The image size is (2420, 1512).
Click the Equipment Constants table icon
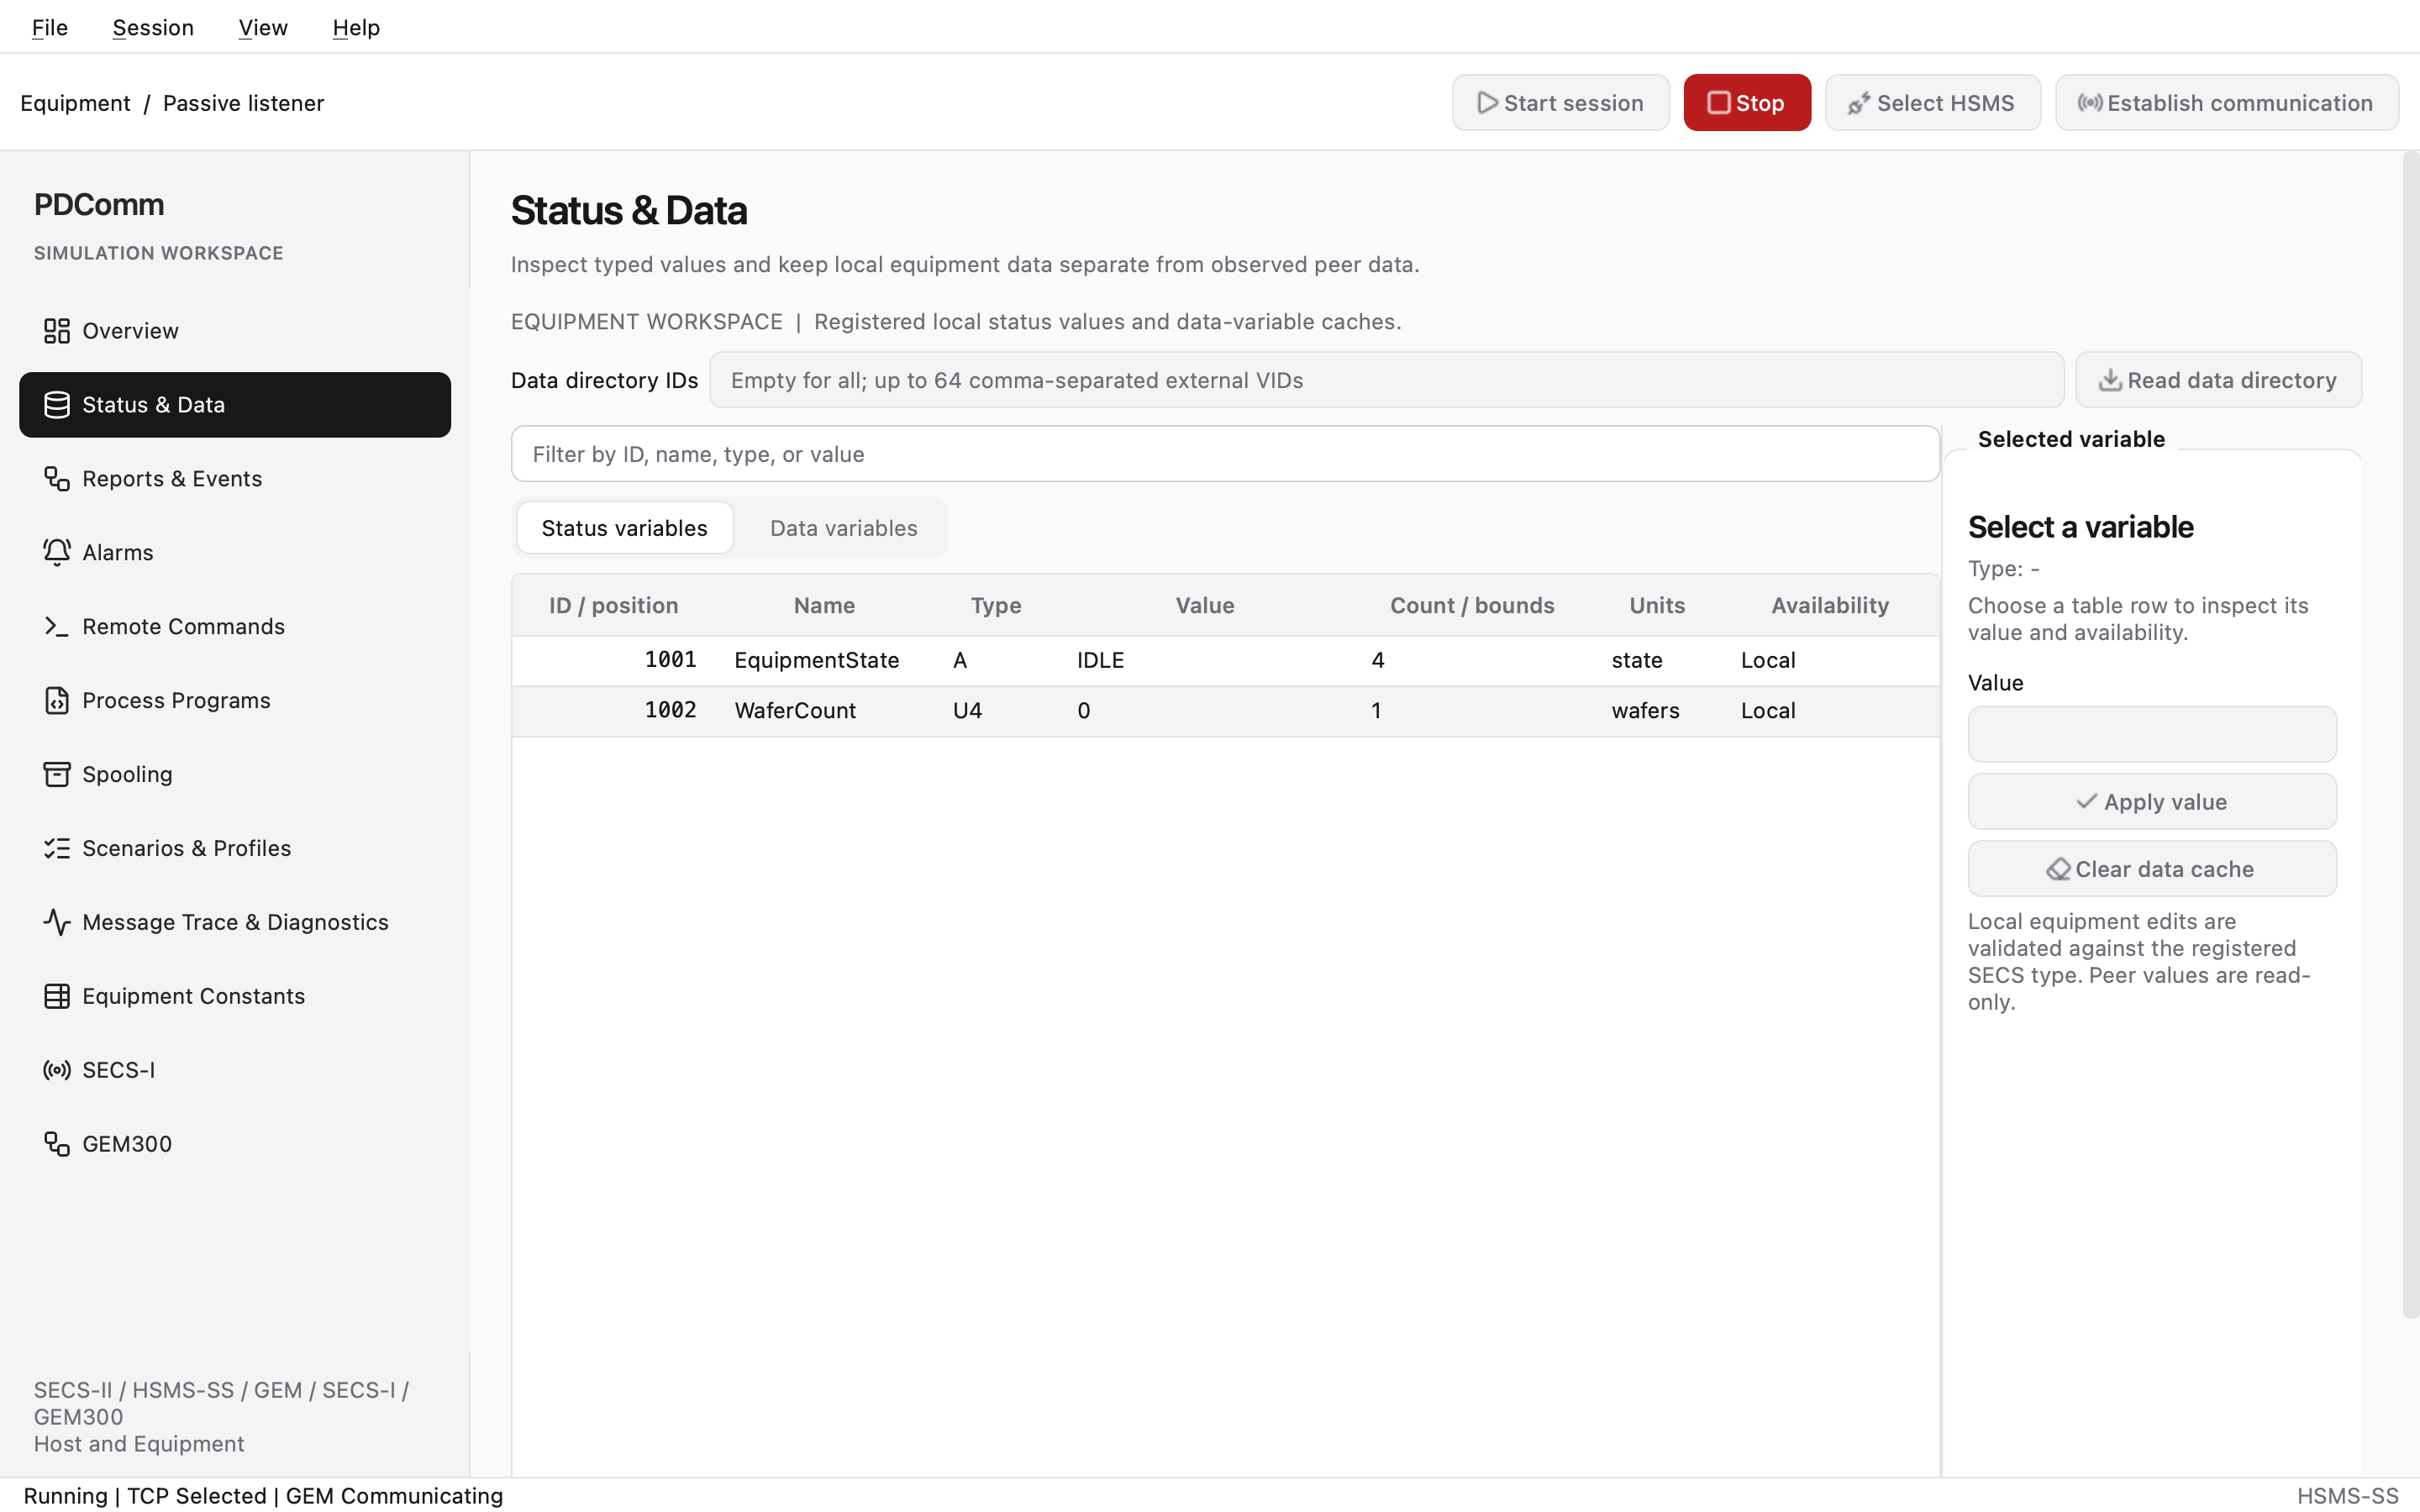tap(56, 997)
